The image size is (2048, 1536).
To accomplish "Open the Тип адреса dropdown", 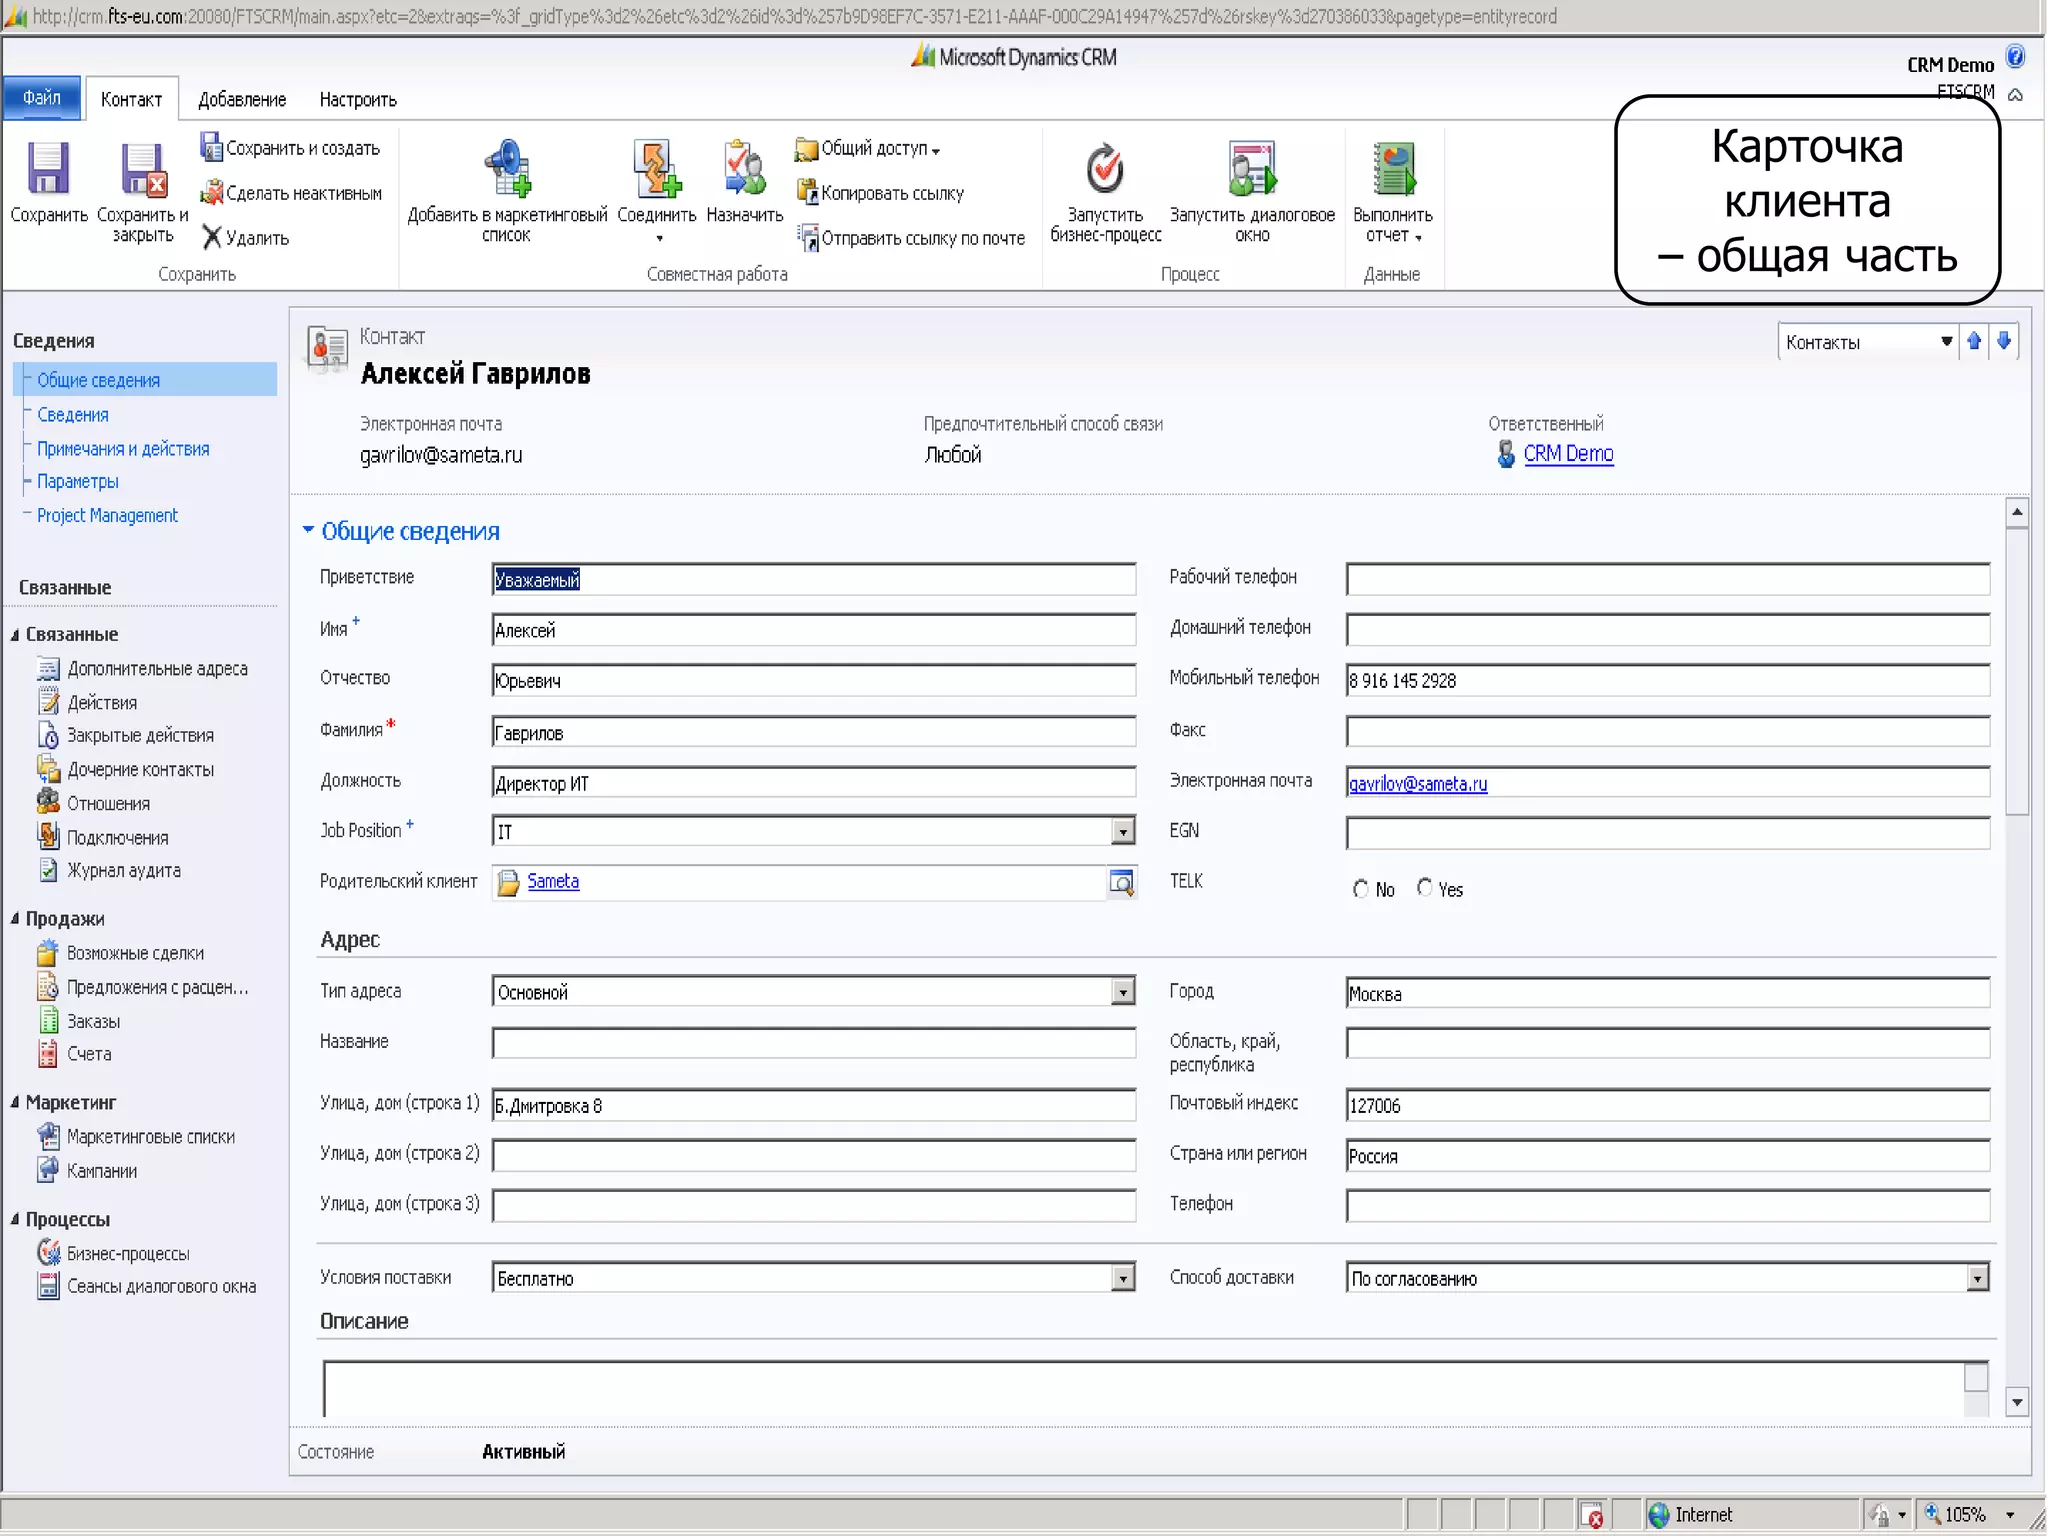I will click(1123, 992).
